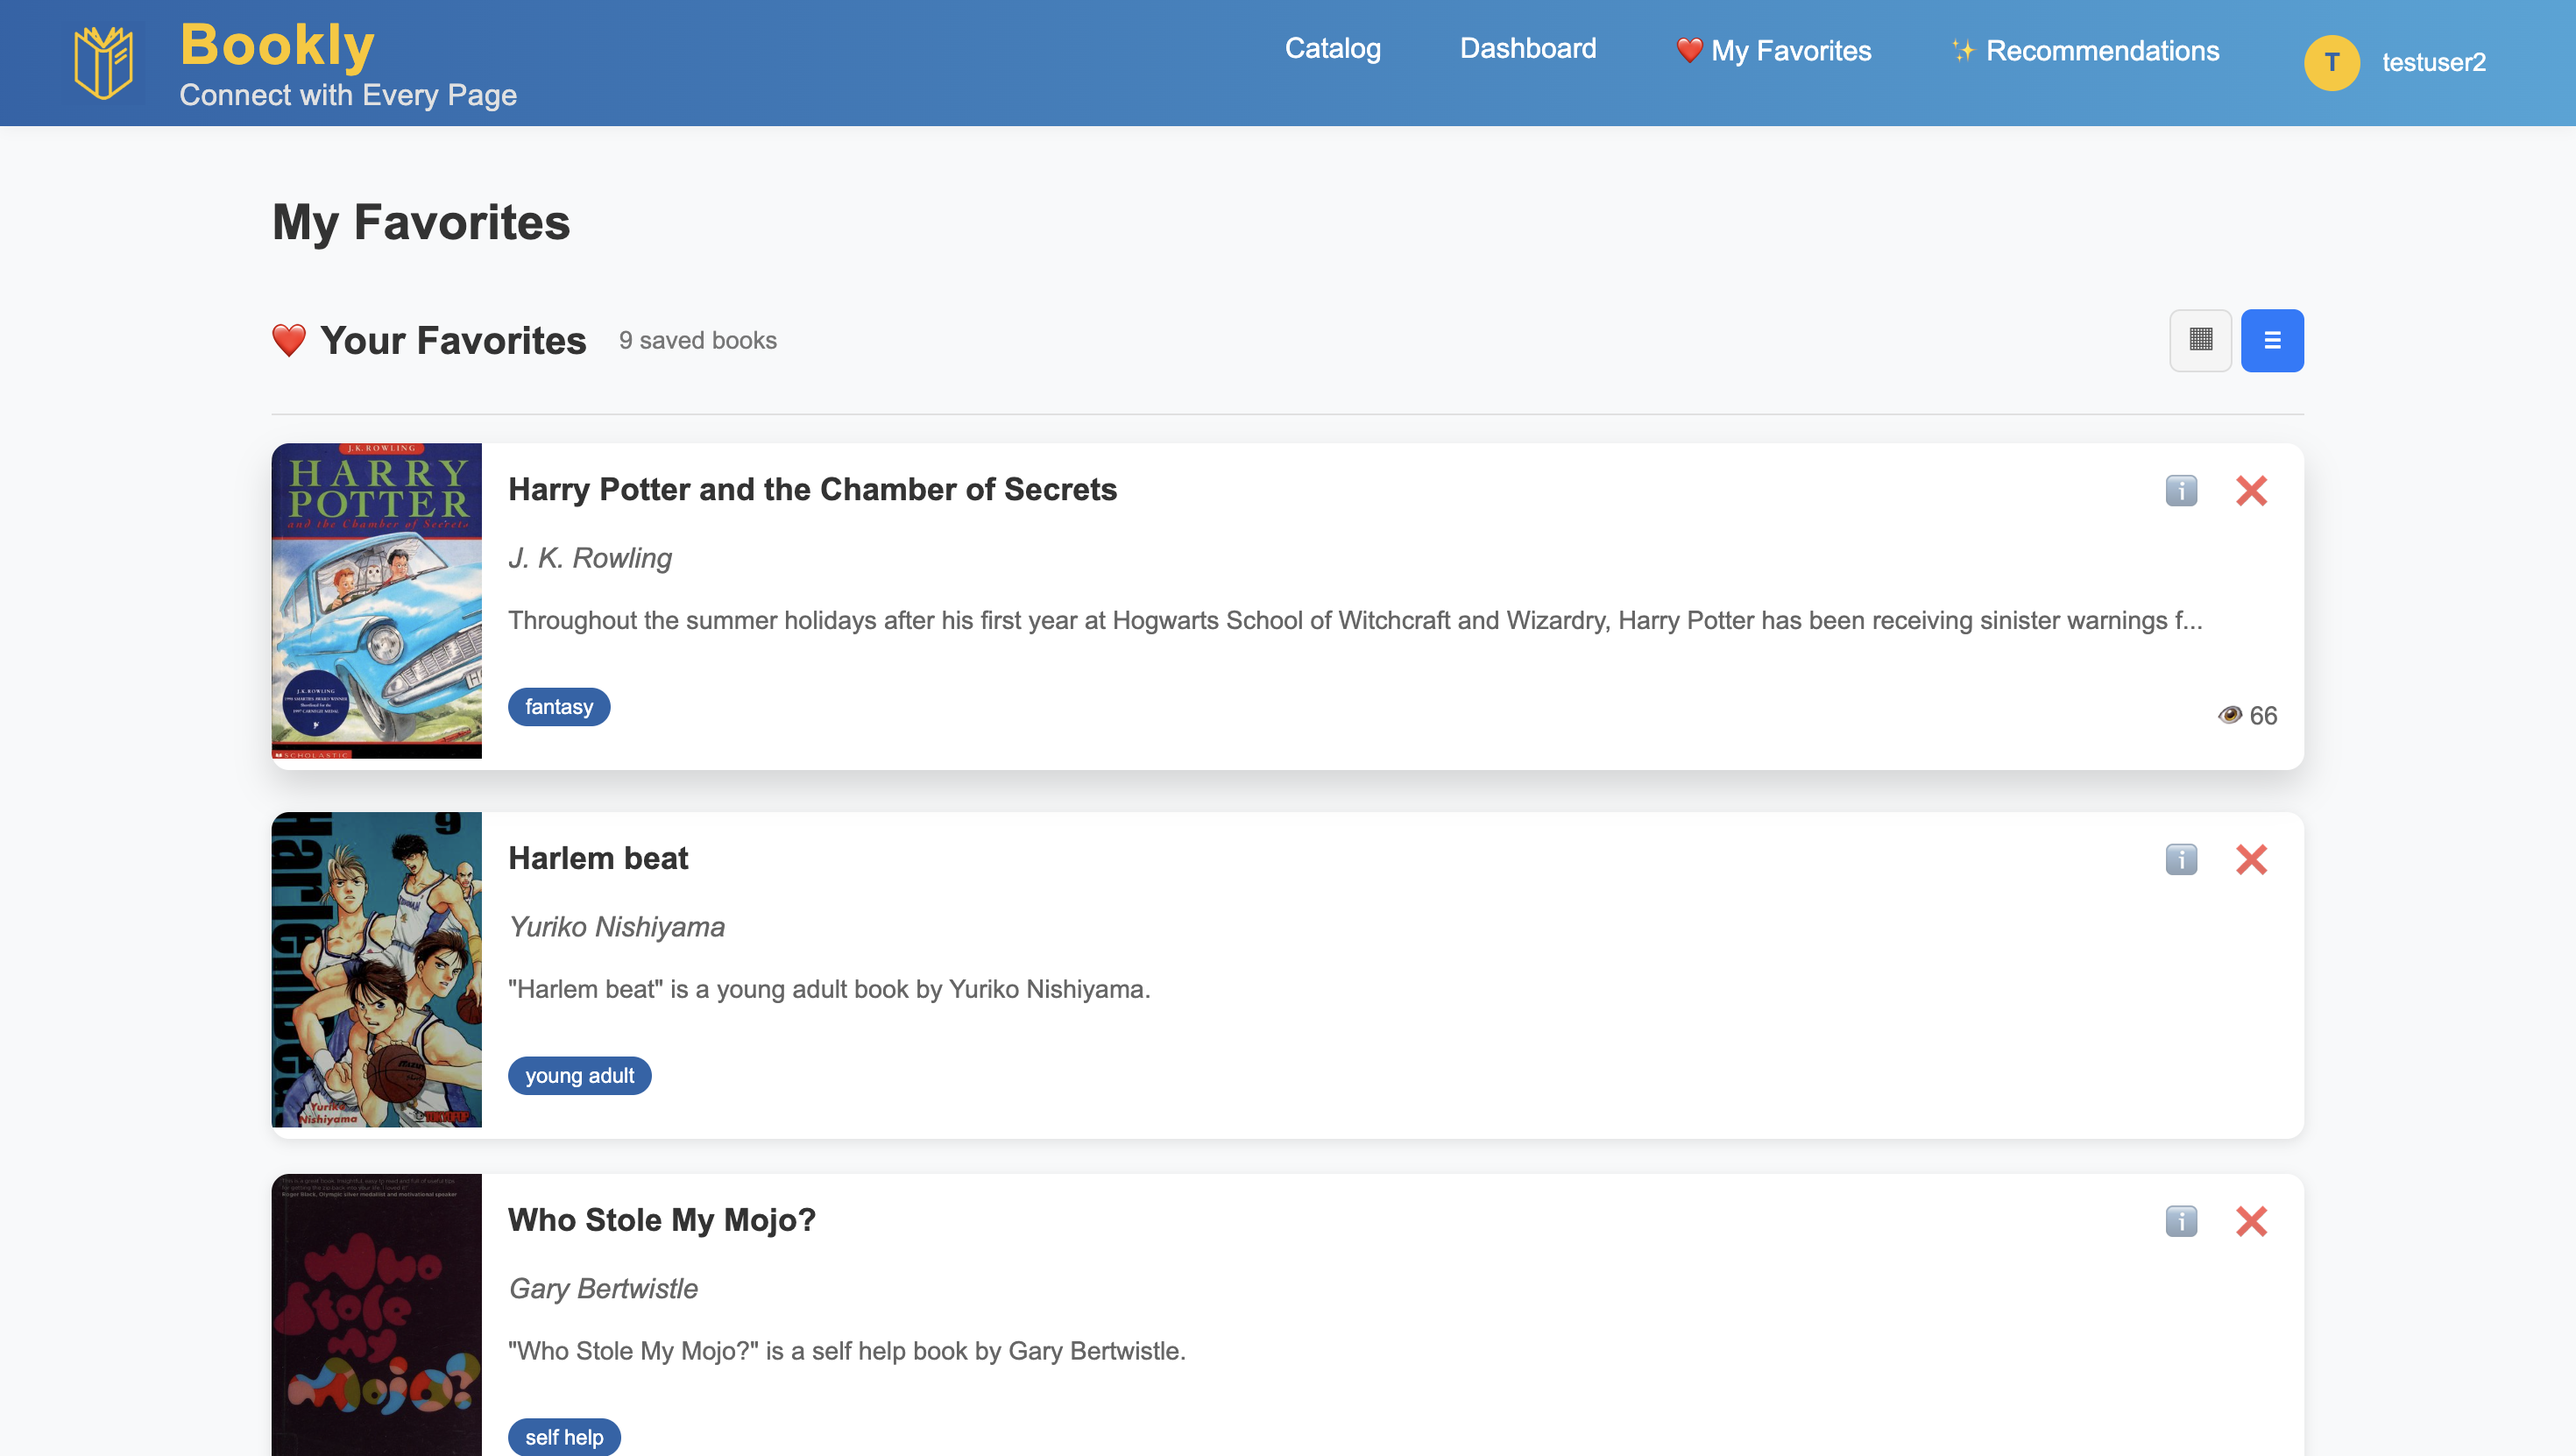Remove Harlem beat from favorites

2251,860
